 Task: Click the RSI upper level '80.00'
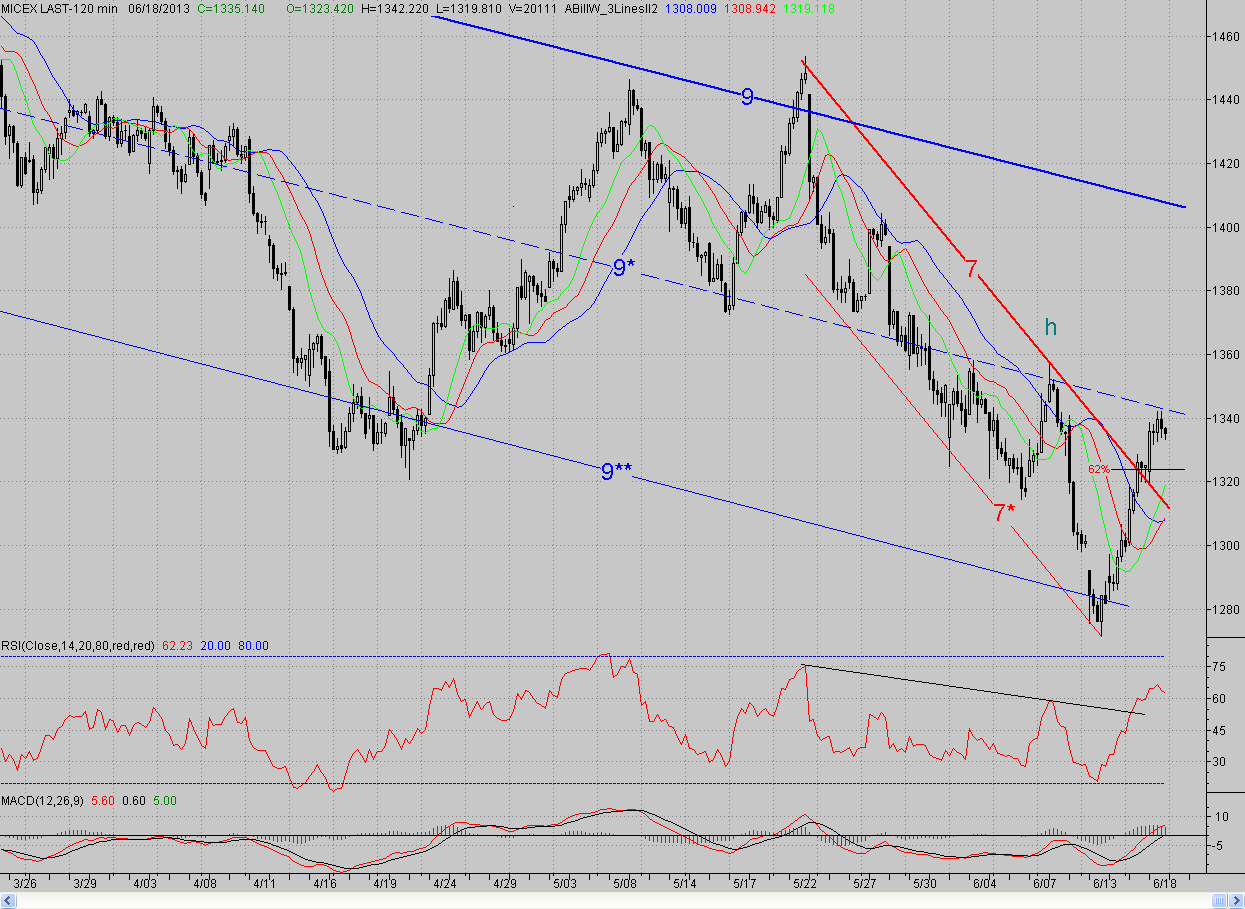pyautogui.click(x=254, y=646)
